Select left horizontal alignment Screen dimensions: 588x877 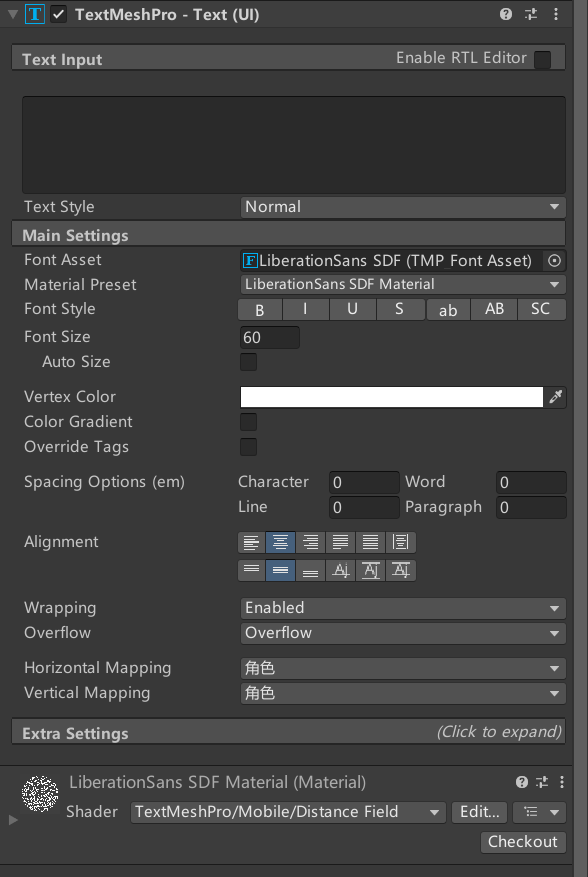click(x=251, y=542)
